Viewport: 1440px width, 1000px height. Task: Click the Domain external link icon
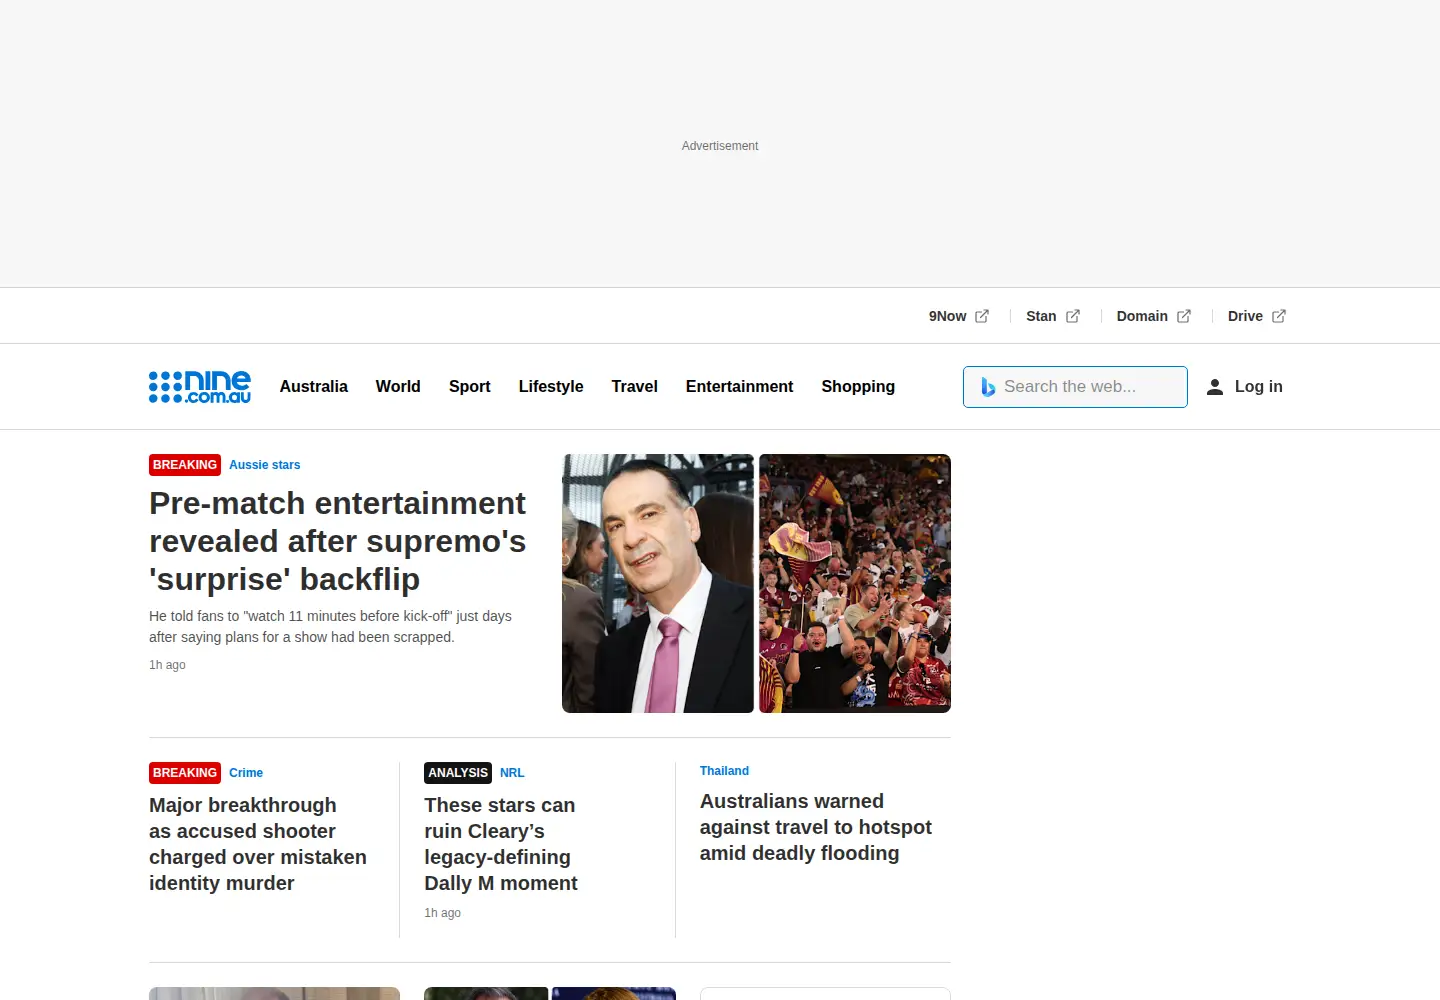coord(1184,316)
